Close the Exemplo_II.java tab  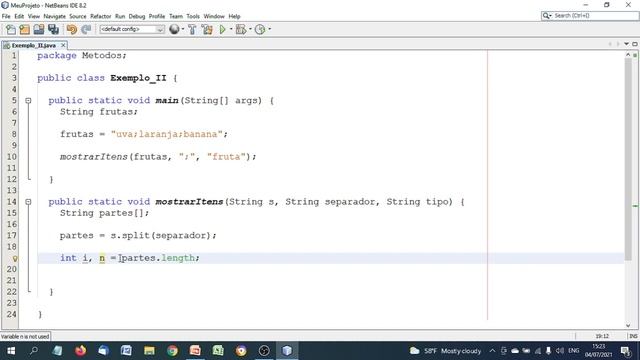pos(63,45)
